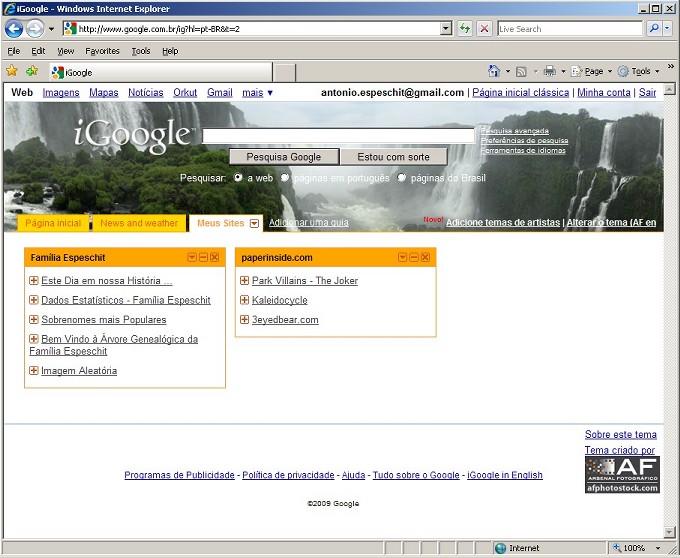This screenshot has height=558, width=680.
Task: Minimize the Família Espeschit gadget
Action: click(204, 258)
